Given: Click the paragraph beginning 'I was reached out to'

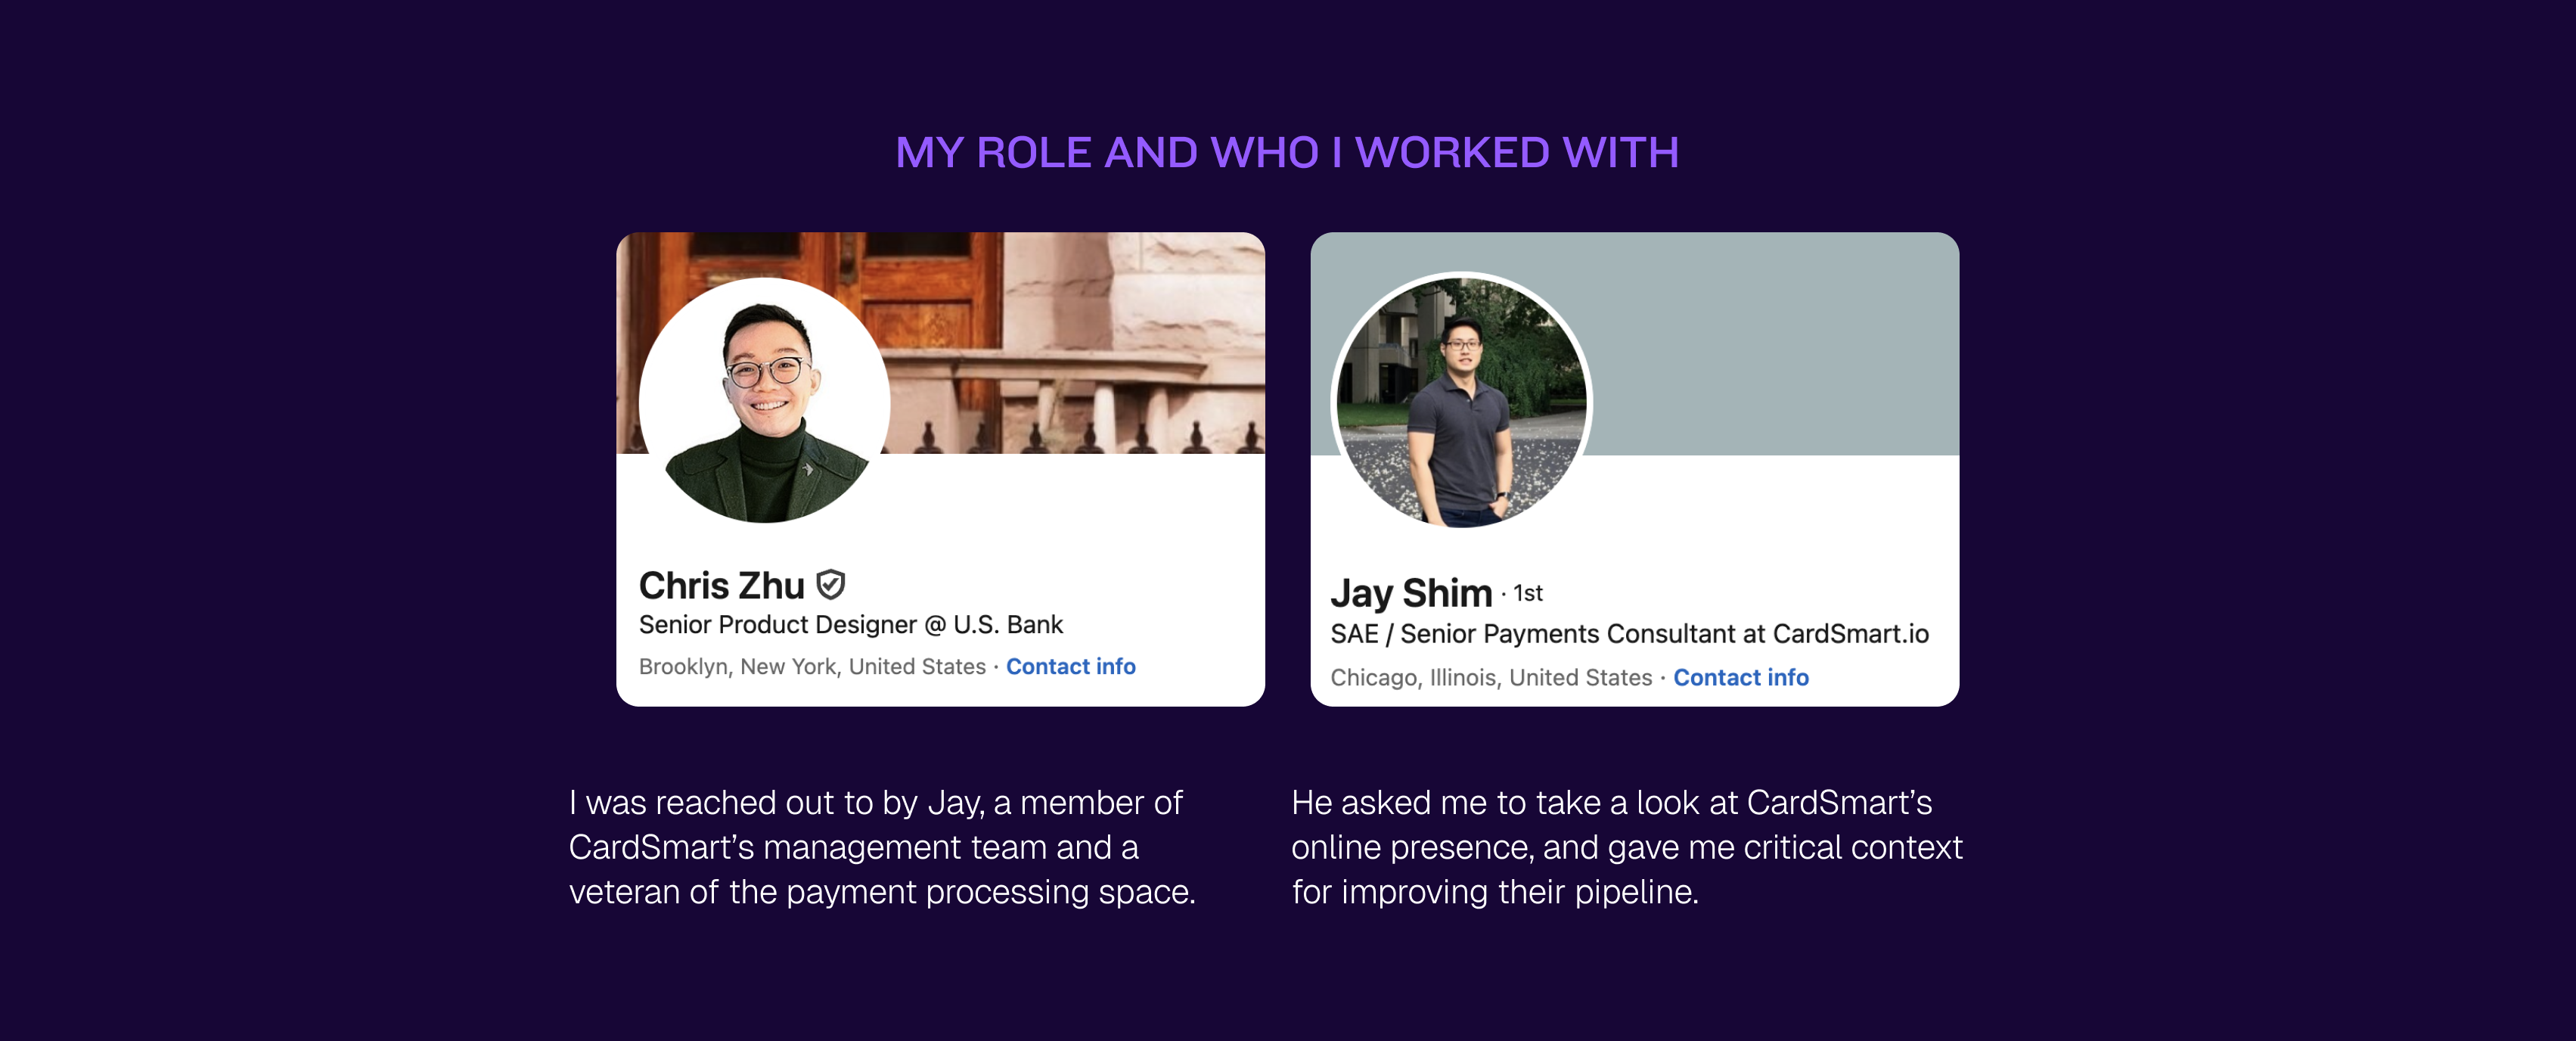Looking at the screenshot, I should click(881, 847).
